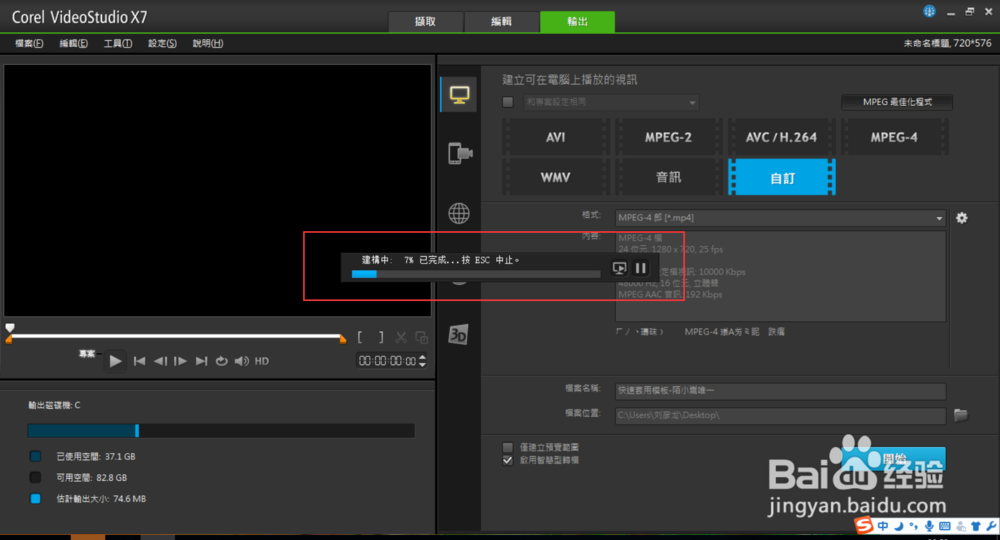
Task: Select the Device output category icon
Action: pyautogui.click(x=460, y=154)
